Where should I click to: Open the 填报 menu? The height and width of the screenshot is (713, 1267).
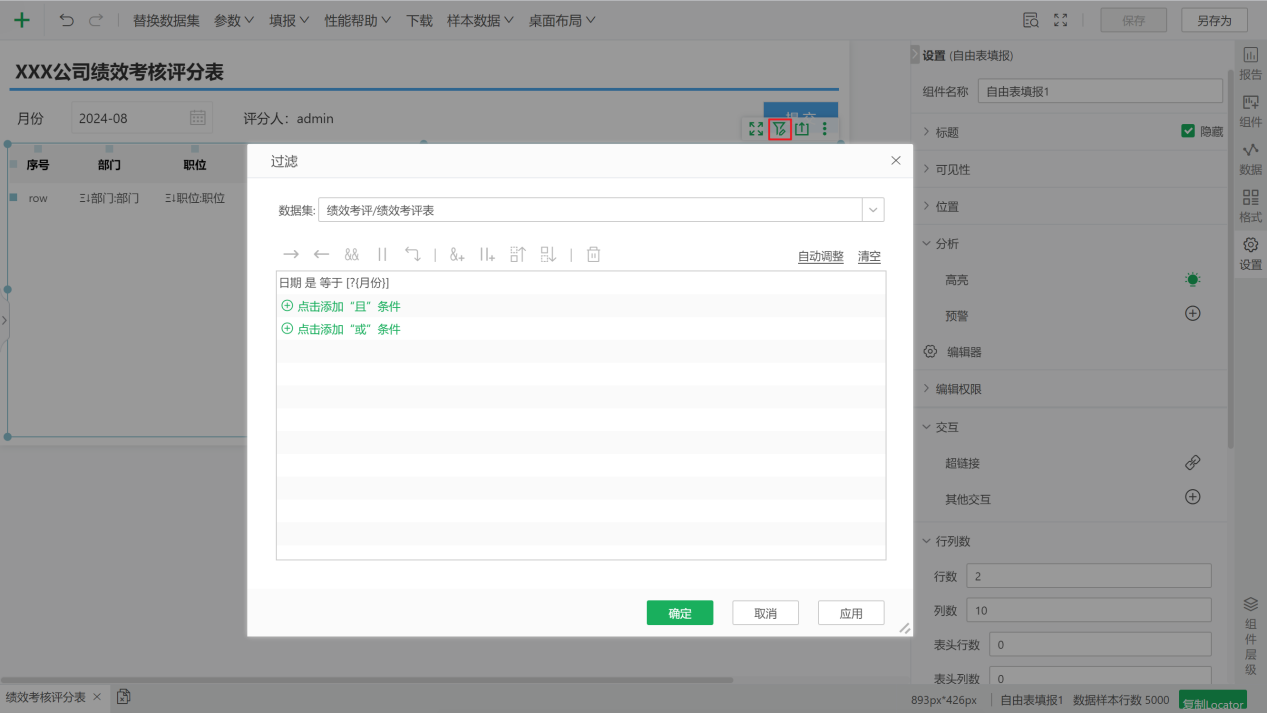[289, 20]
